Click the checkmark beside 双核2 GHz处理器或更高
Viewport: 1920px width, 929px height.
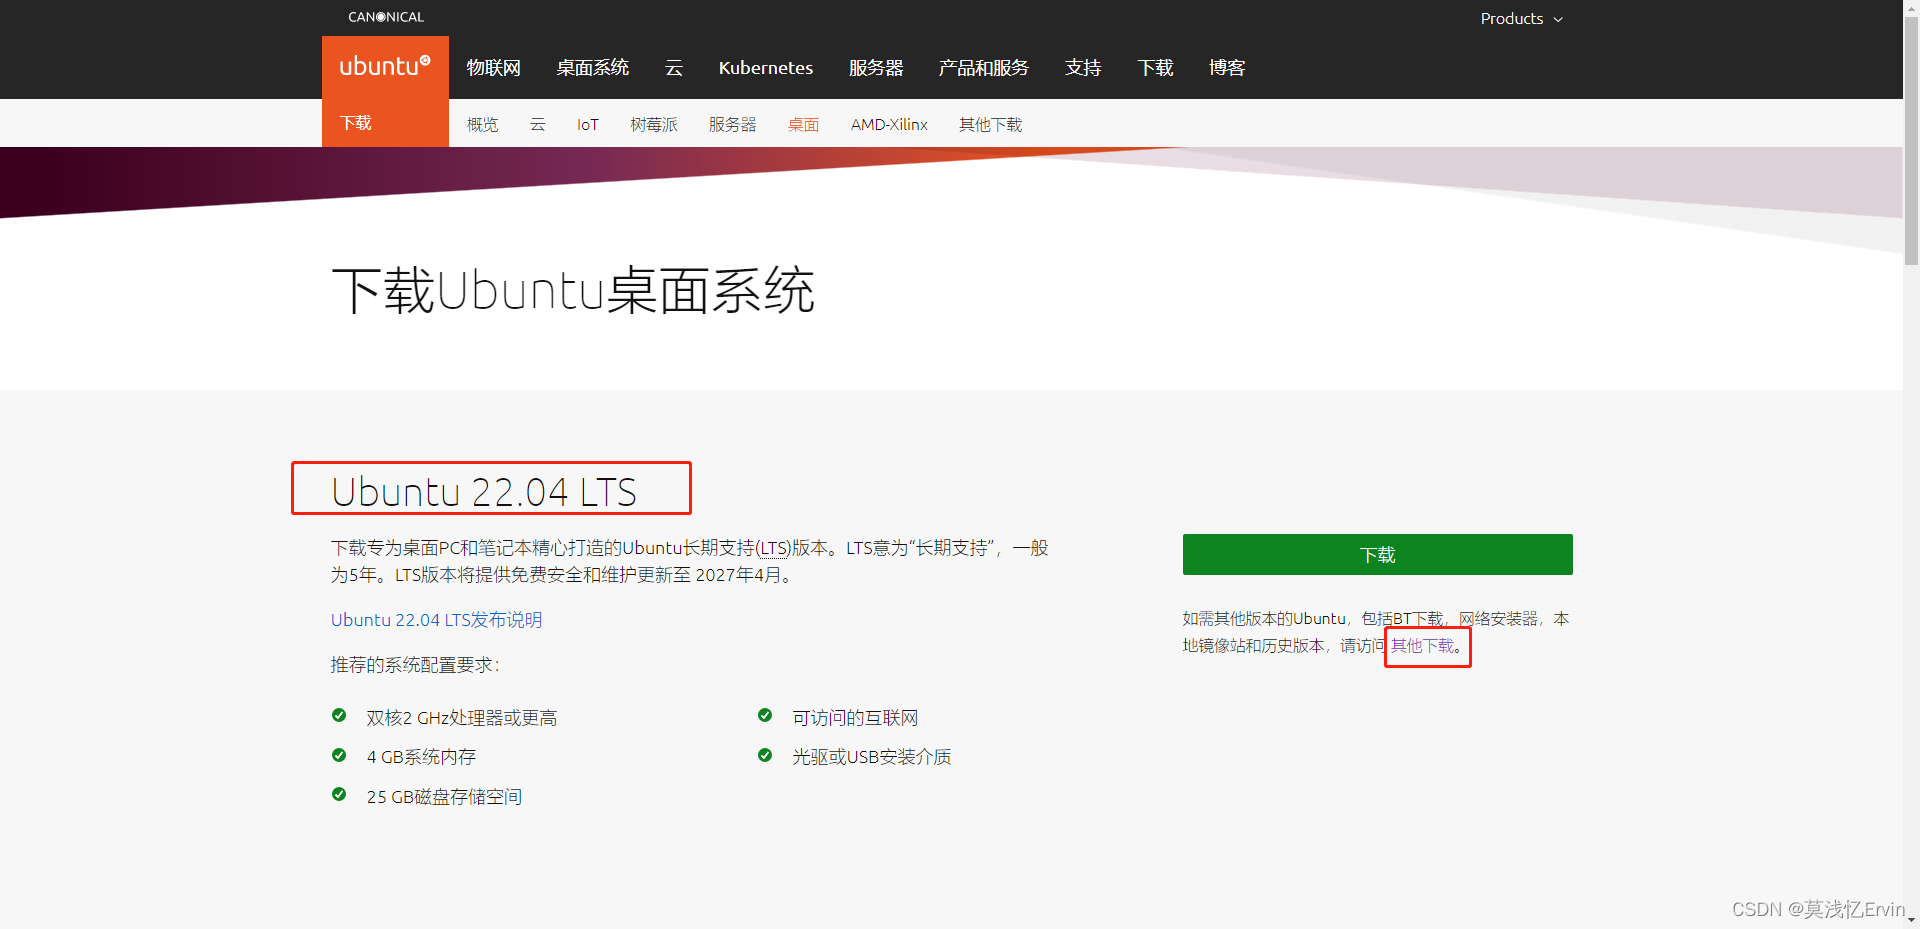click(339, 715)
